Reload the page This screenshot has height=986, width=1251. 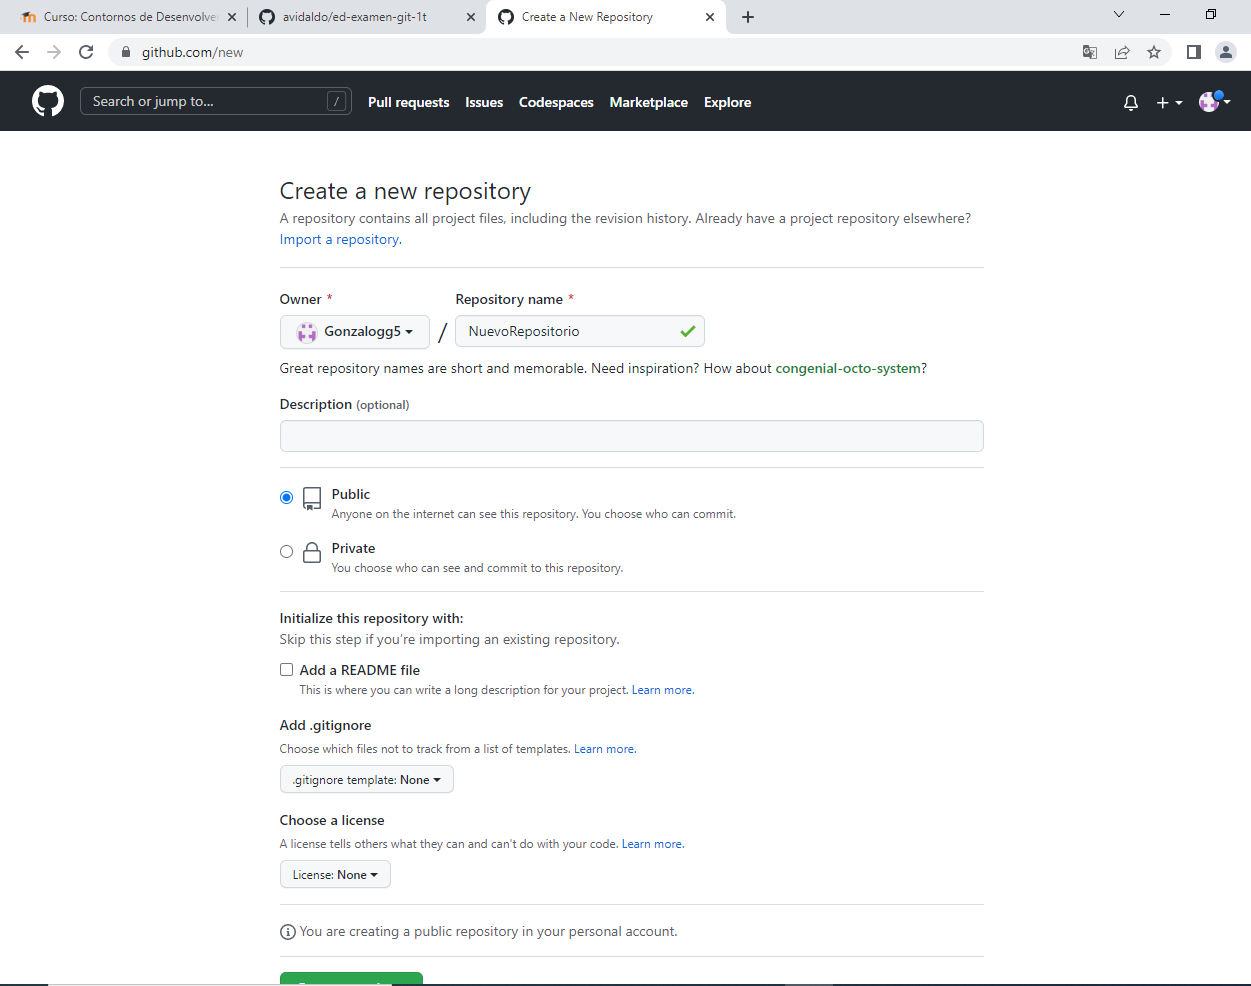pyautogui.click(x=85, y=51)
